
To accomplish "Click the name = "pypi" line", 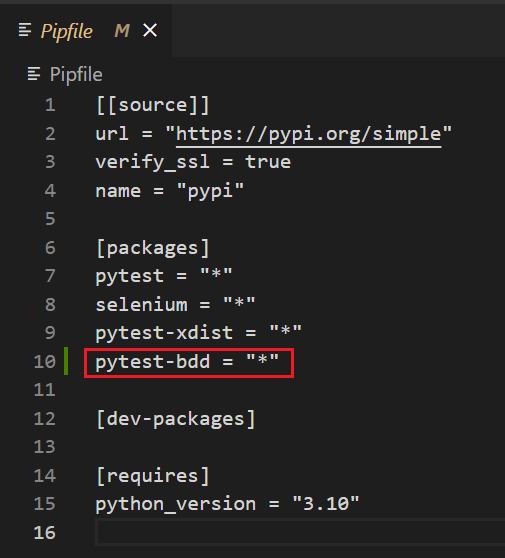I will coord(170,191).
